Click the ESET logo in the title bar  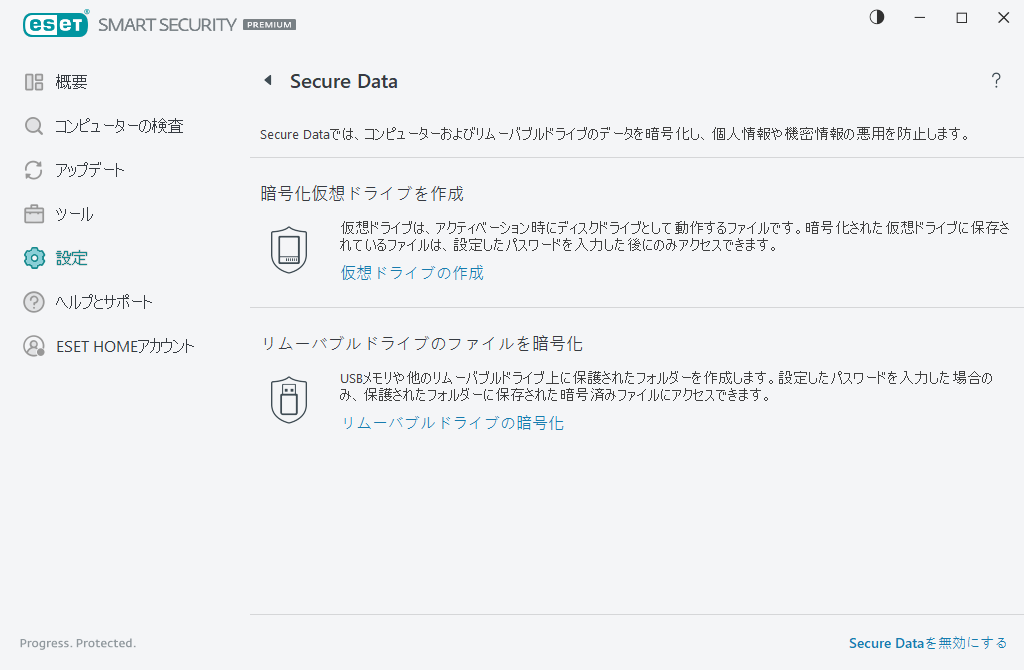tap(55, 24)
